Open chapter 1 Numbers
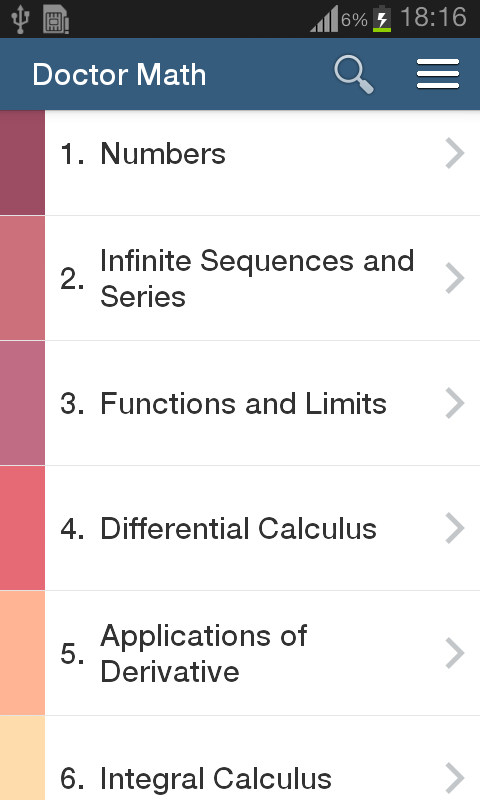The height and width of the screenshot is (800, 480). pos(262,163)
